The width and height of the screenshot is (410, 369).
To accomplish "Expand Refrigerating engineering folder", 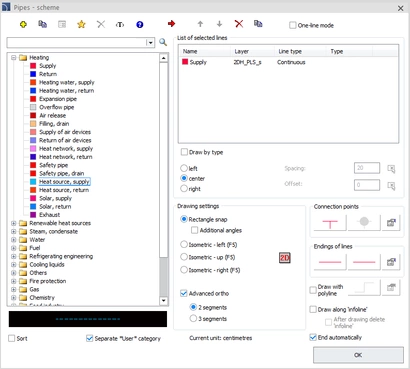I will 14,256.
